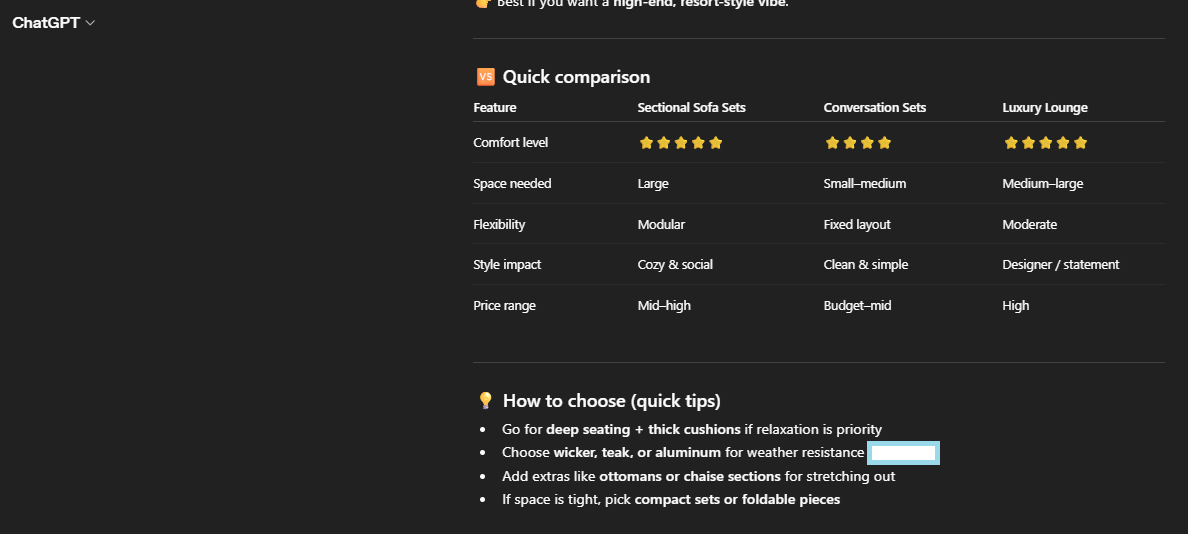Click the lightbulb emoji beside How to choose
1188x534 pixels.
click(x=486, y=401)
